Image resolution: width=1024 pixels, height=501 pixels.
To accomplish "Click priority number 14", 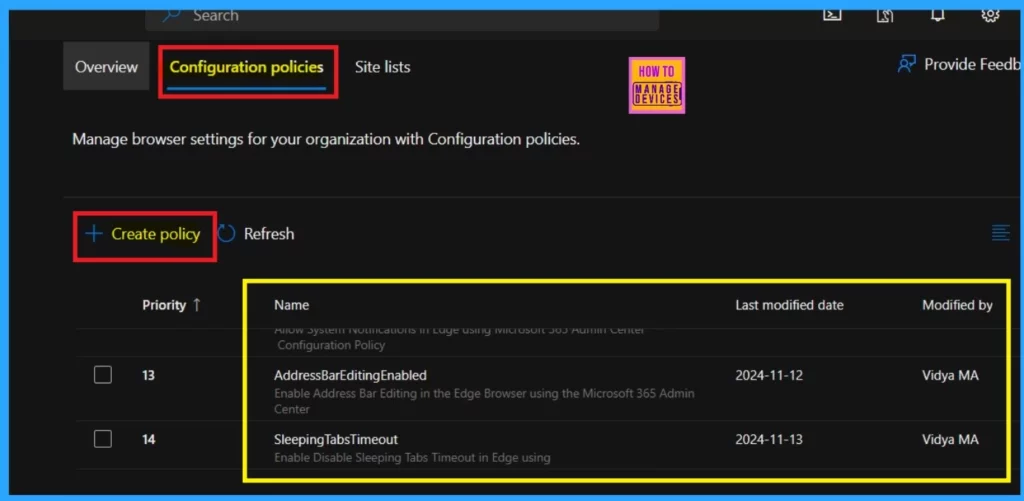I will (148, 440).
